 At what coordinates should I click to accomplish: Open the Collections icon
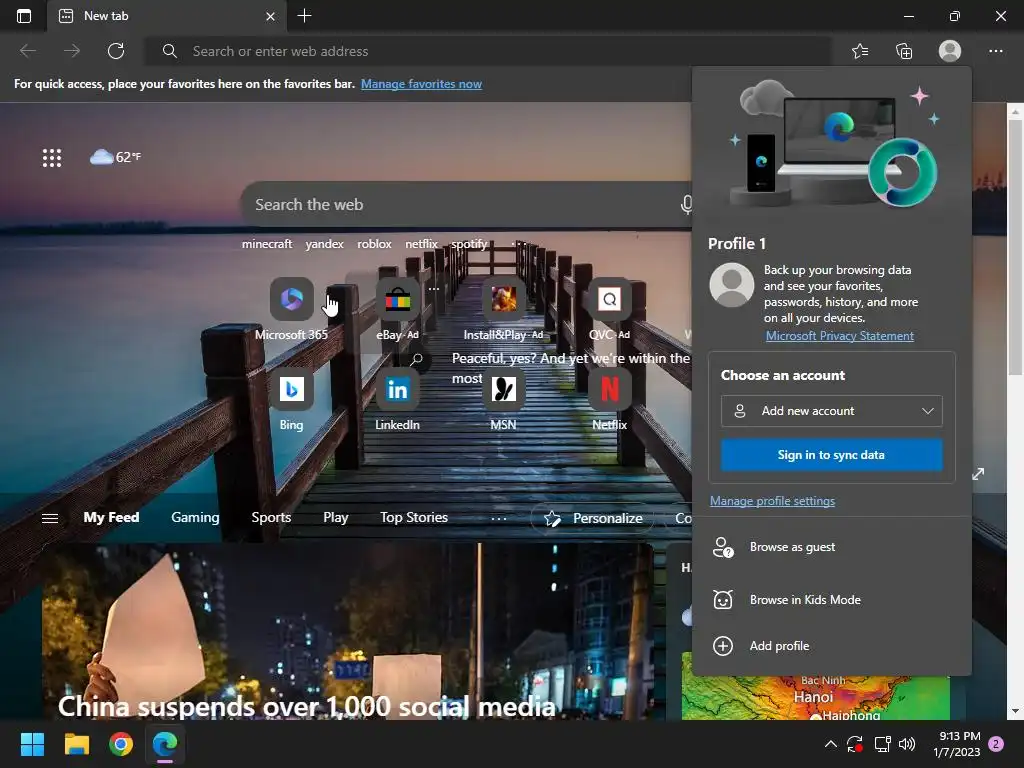click(x=904, y=51)
